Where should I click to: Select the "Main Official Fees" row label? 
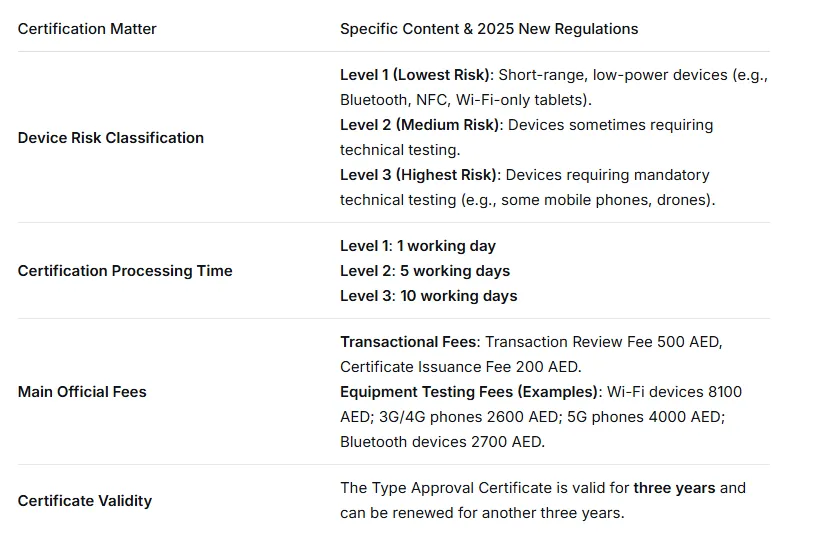[x=82, y=392]
